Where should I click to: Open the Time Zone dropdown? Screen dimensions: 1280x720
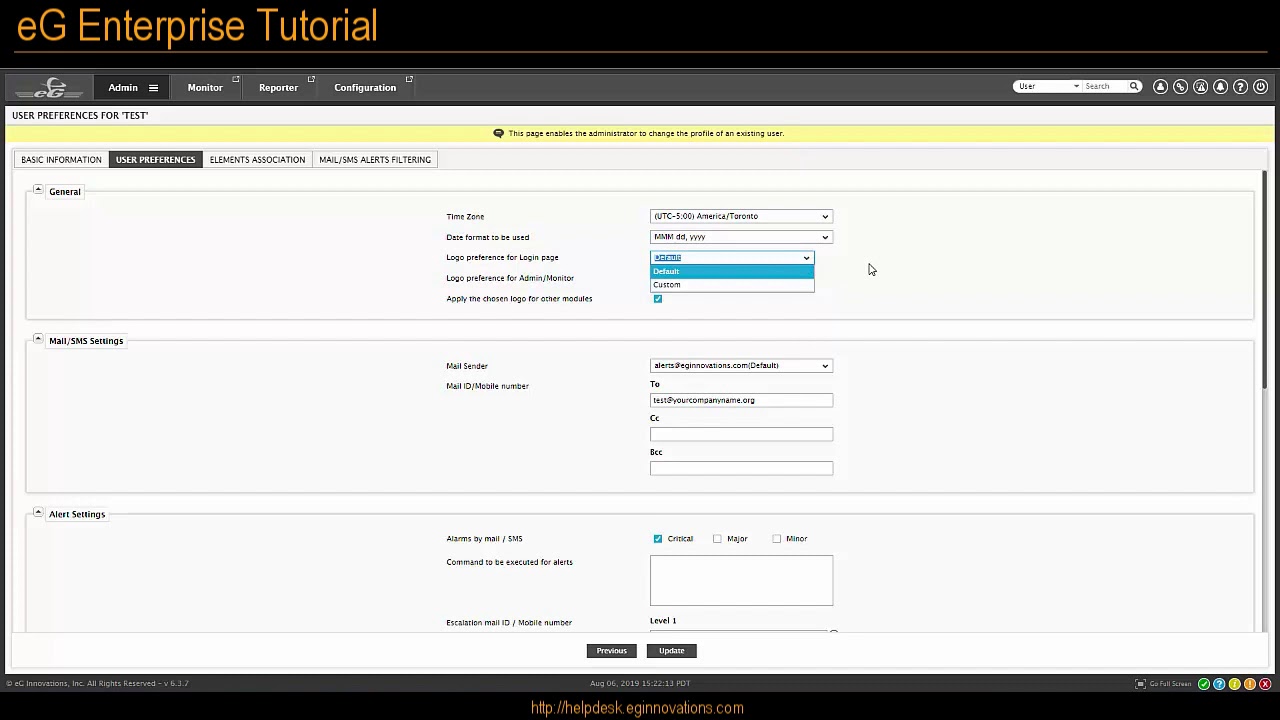coord(741,216)
